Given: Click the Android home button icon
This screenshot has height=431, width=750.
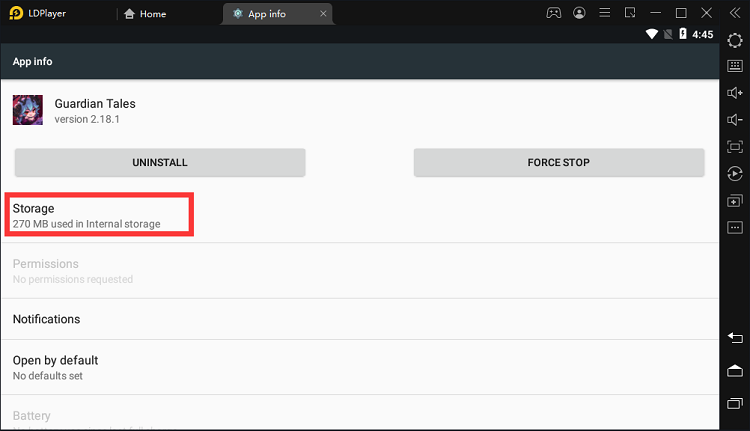Looking at the screenshot, I should [735, 371].
